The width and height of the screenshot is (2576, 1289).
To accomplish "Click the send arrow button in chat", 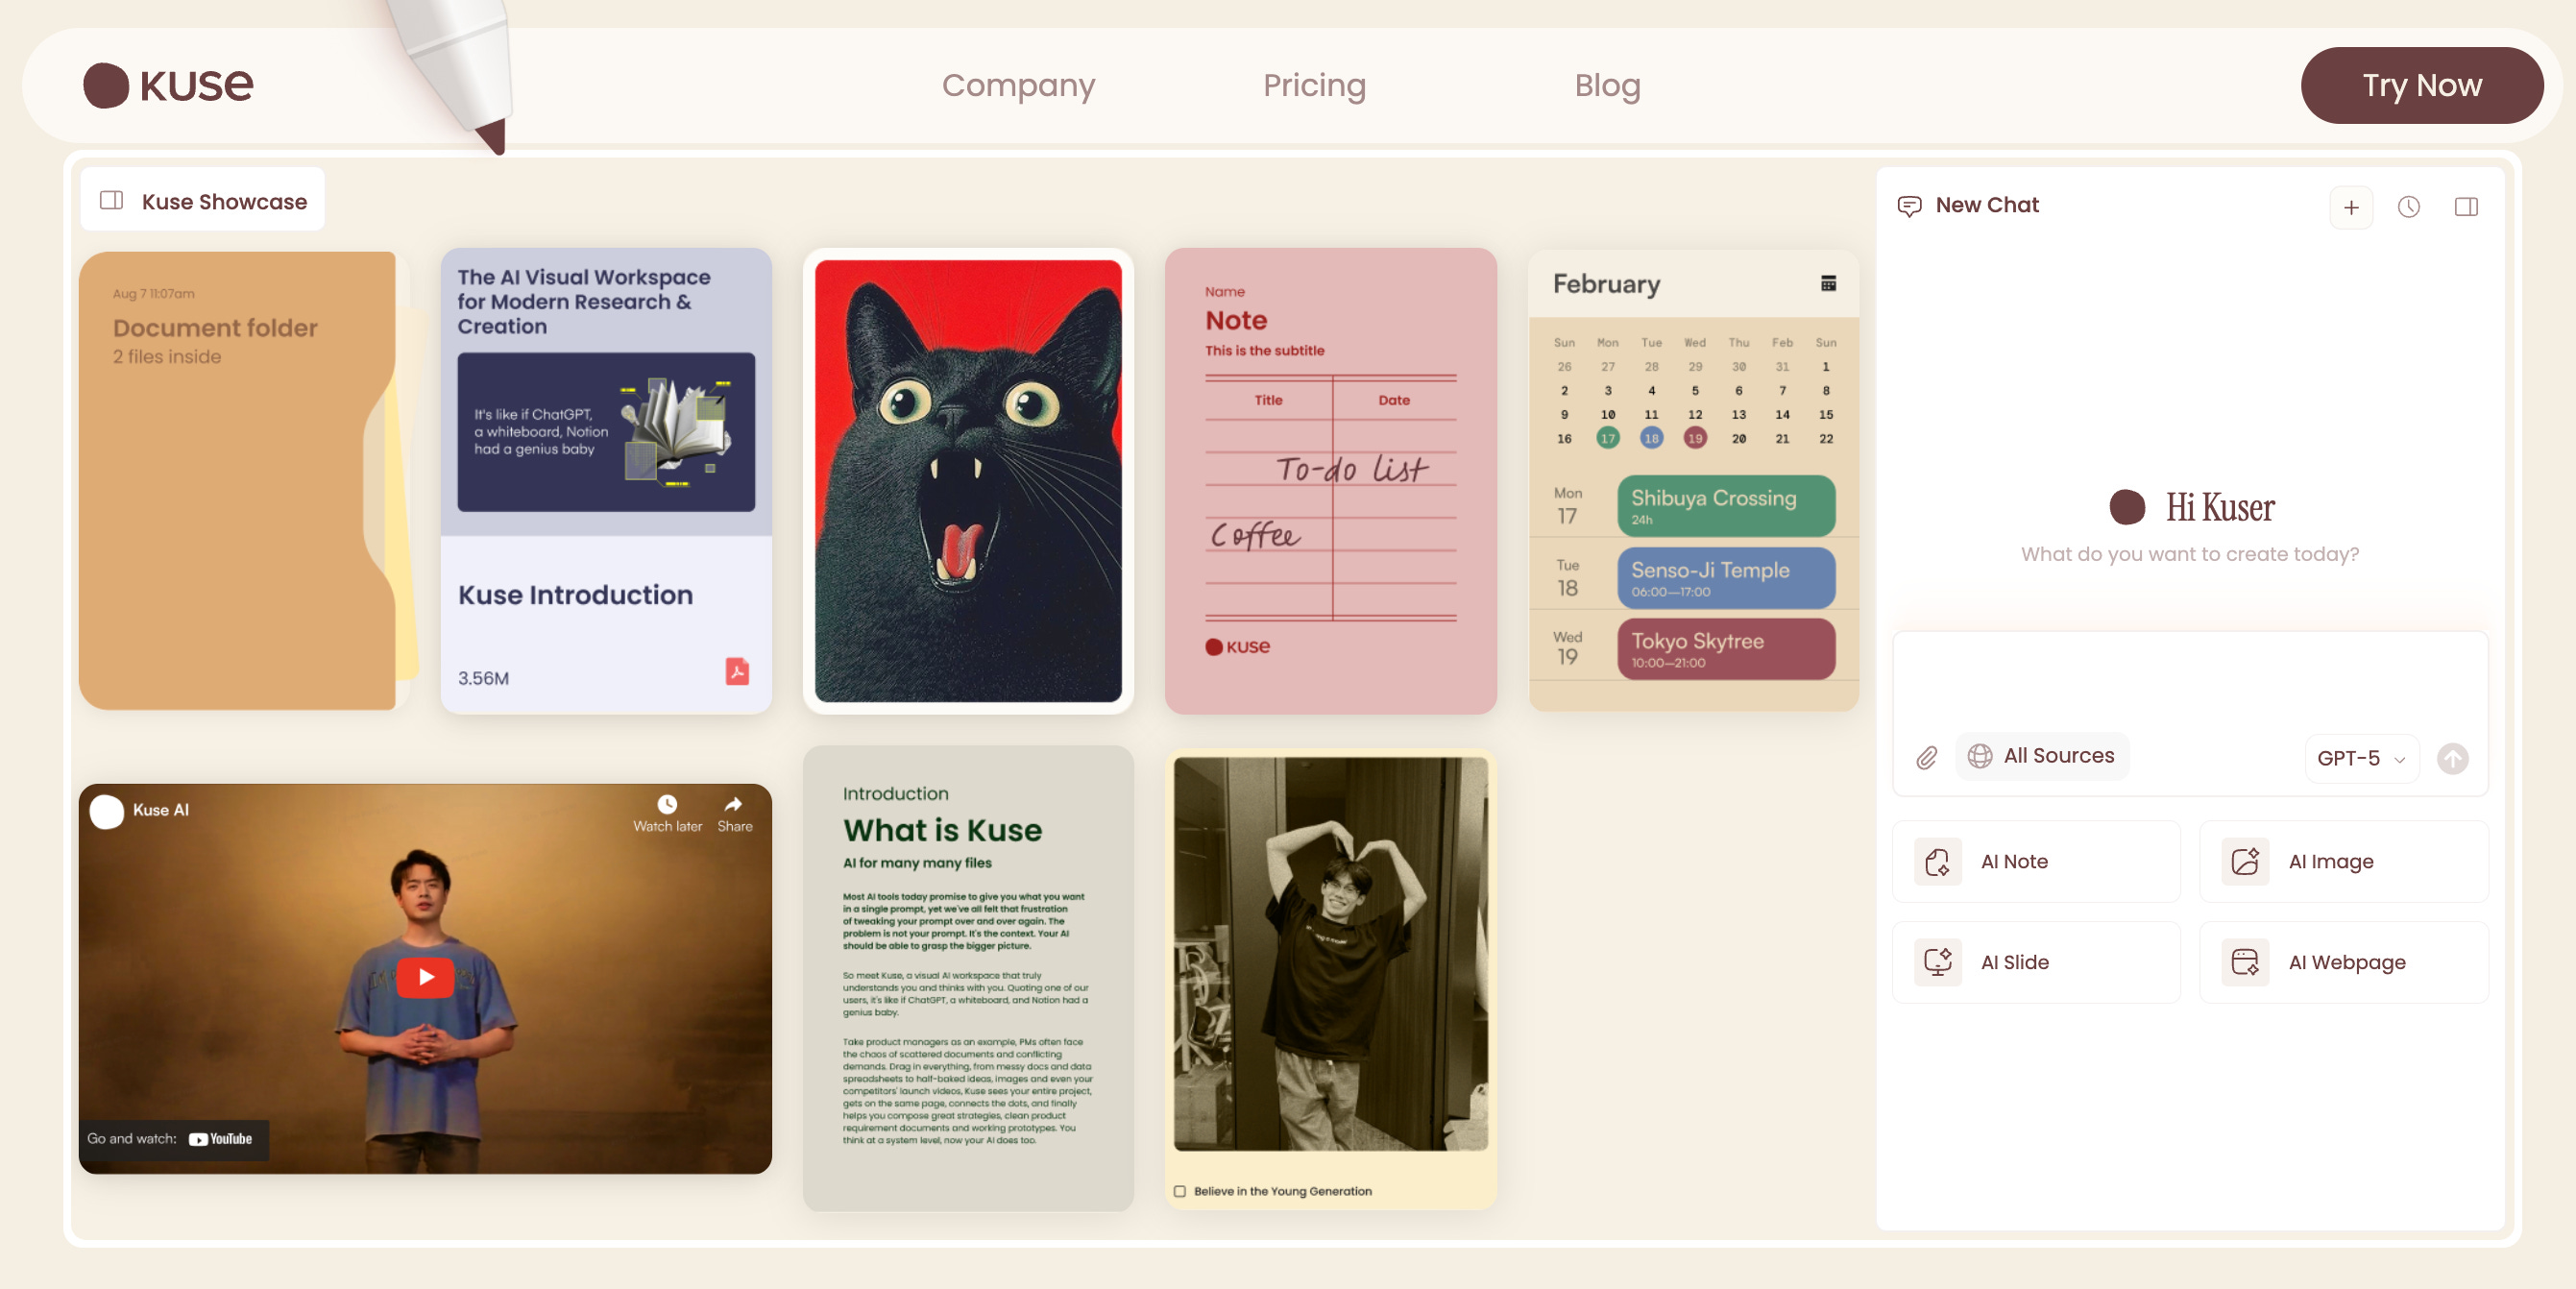I will click(2452, 758).
